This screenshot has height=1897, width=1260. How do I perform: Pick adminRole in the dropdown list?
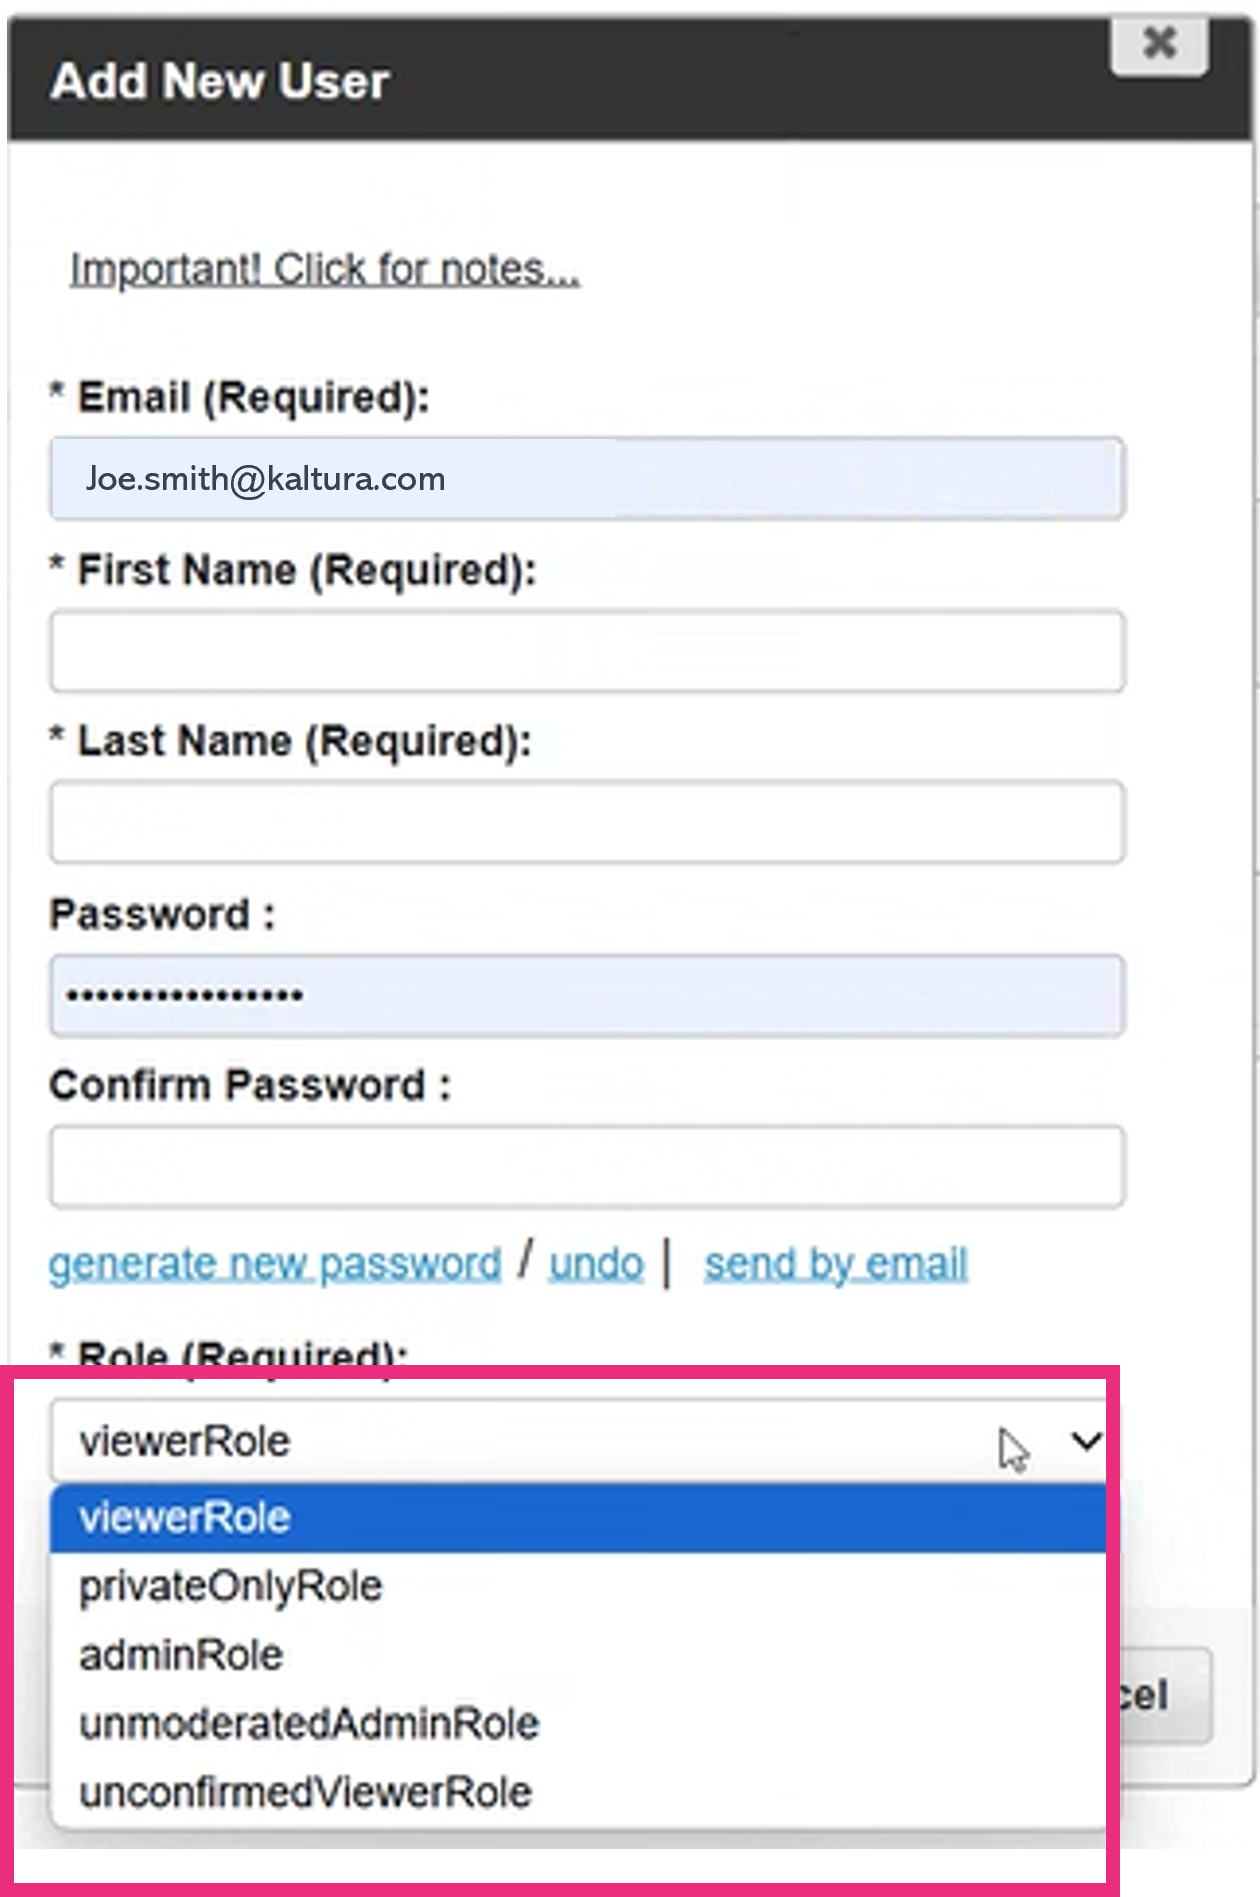pos(578,1655)
